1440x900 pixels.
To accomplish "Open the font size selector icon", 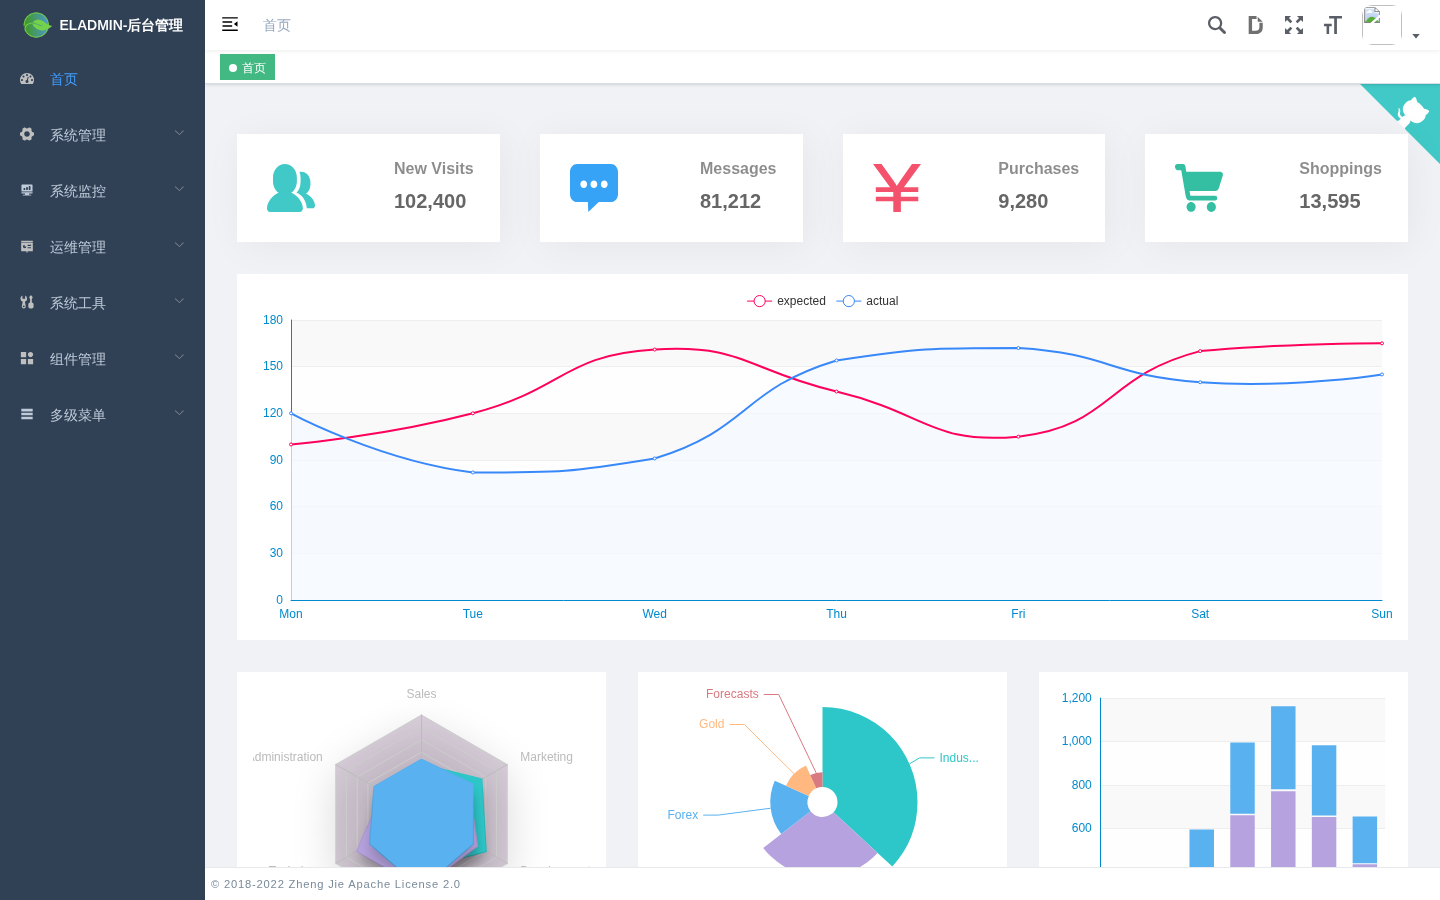I will pos(1332,25).
